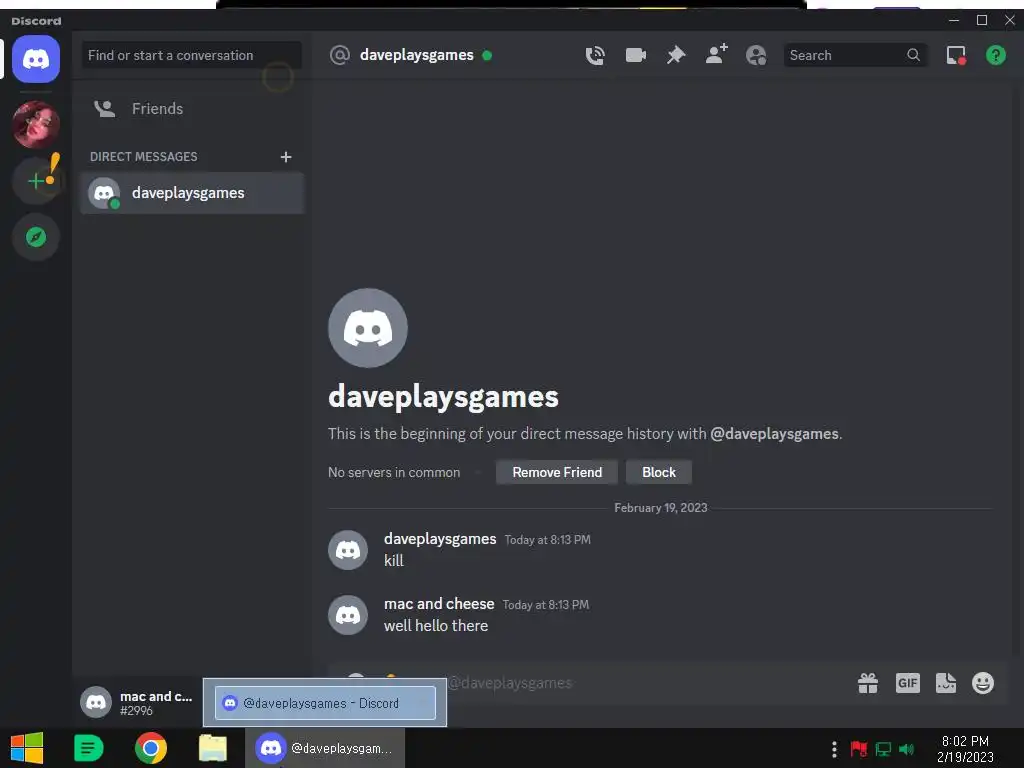Open Windows Start menu
Screen dimensions: 1024x768
tap(27, 748)
